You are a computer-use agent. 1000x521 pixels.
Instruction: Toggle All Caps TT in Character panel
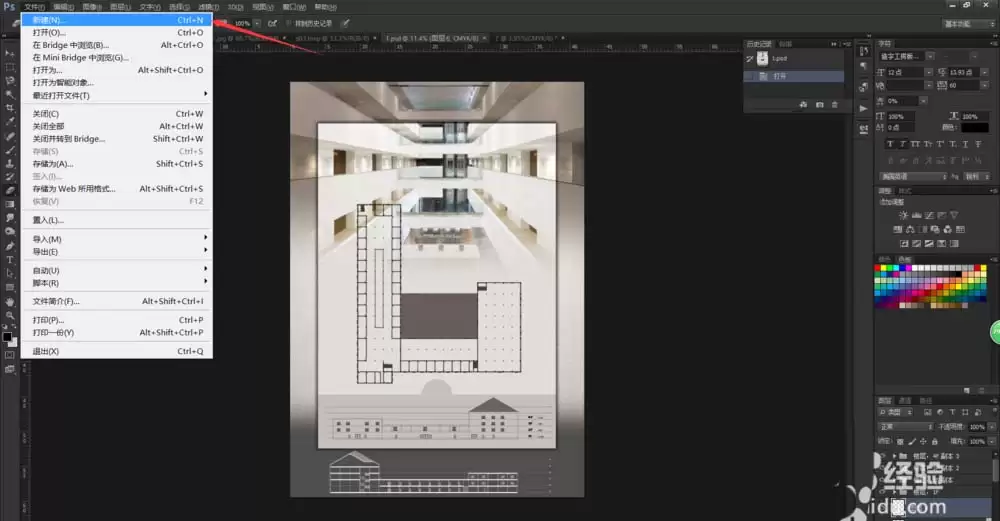coord(915,144)
